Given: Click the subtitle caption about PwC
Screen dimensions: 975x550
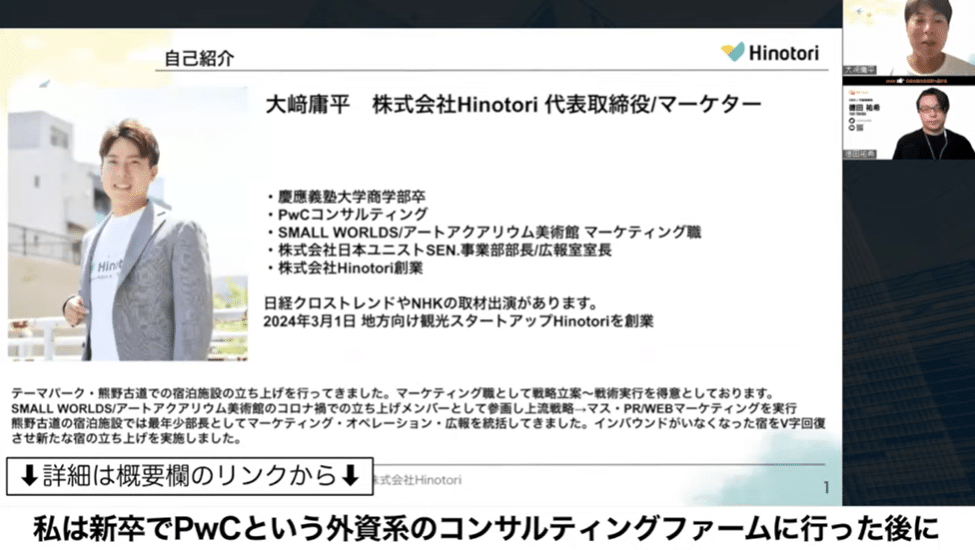Looking at the screenshot, I should pos(486,529).
